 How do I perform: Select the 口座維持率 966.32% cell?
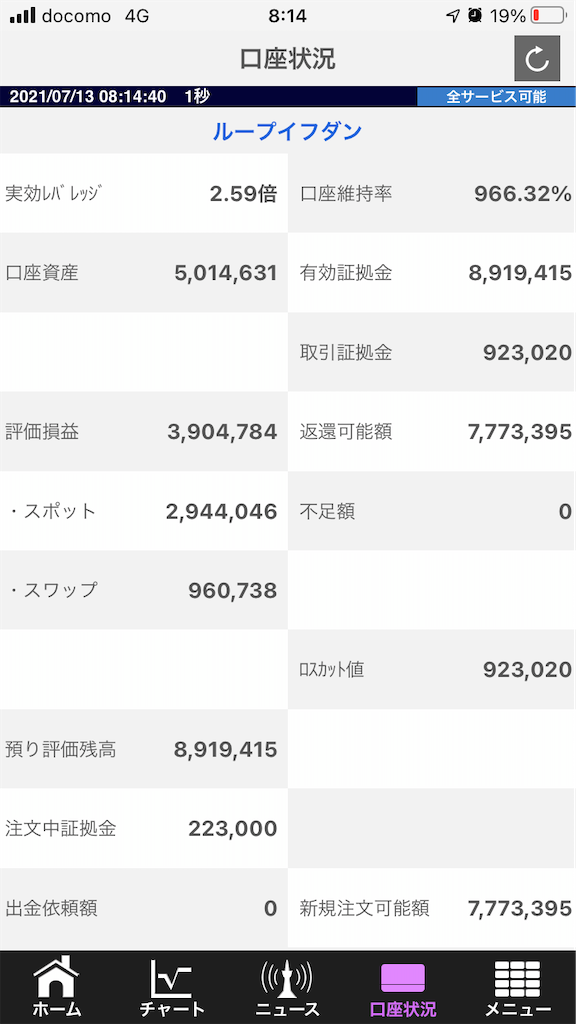(x=432, y=193)
